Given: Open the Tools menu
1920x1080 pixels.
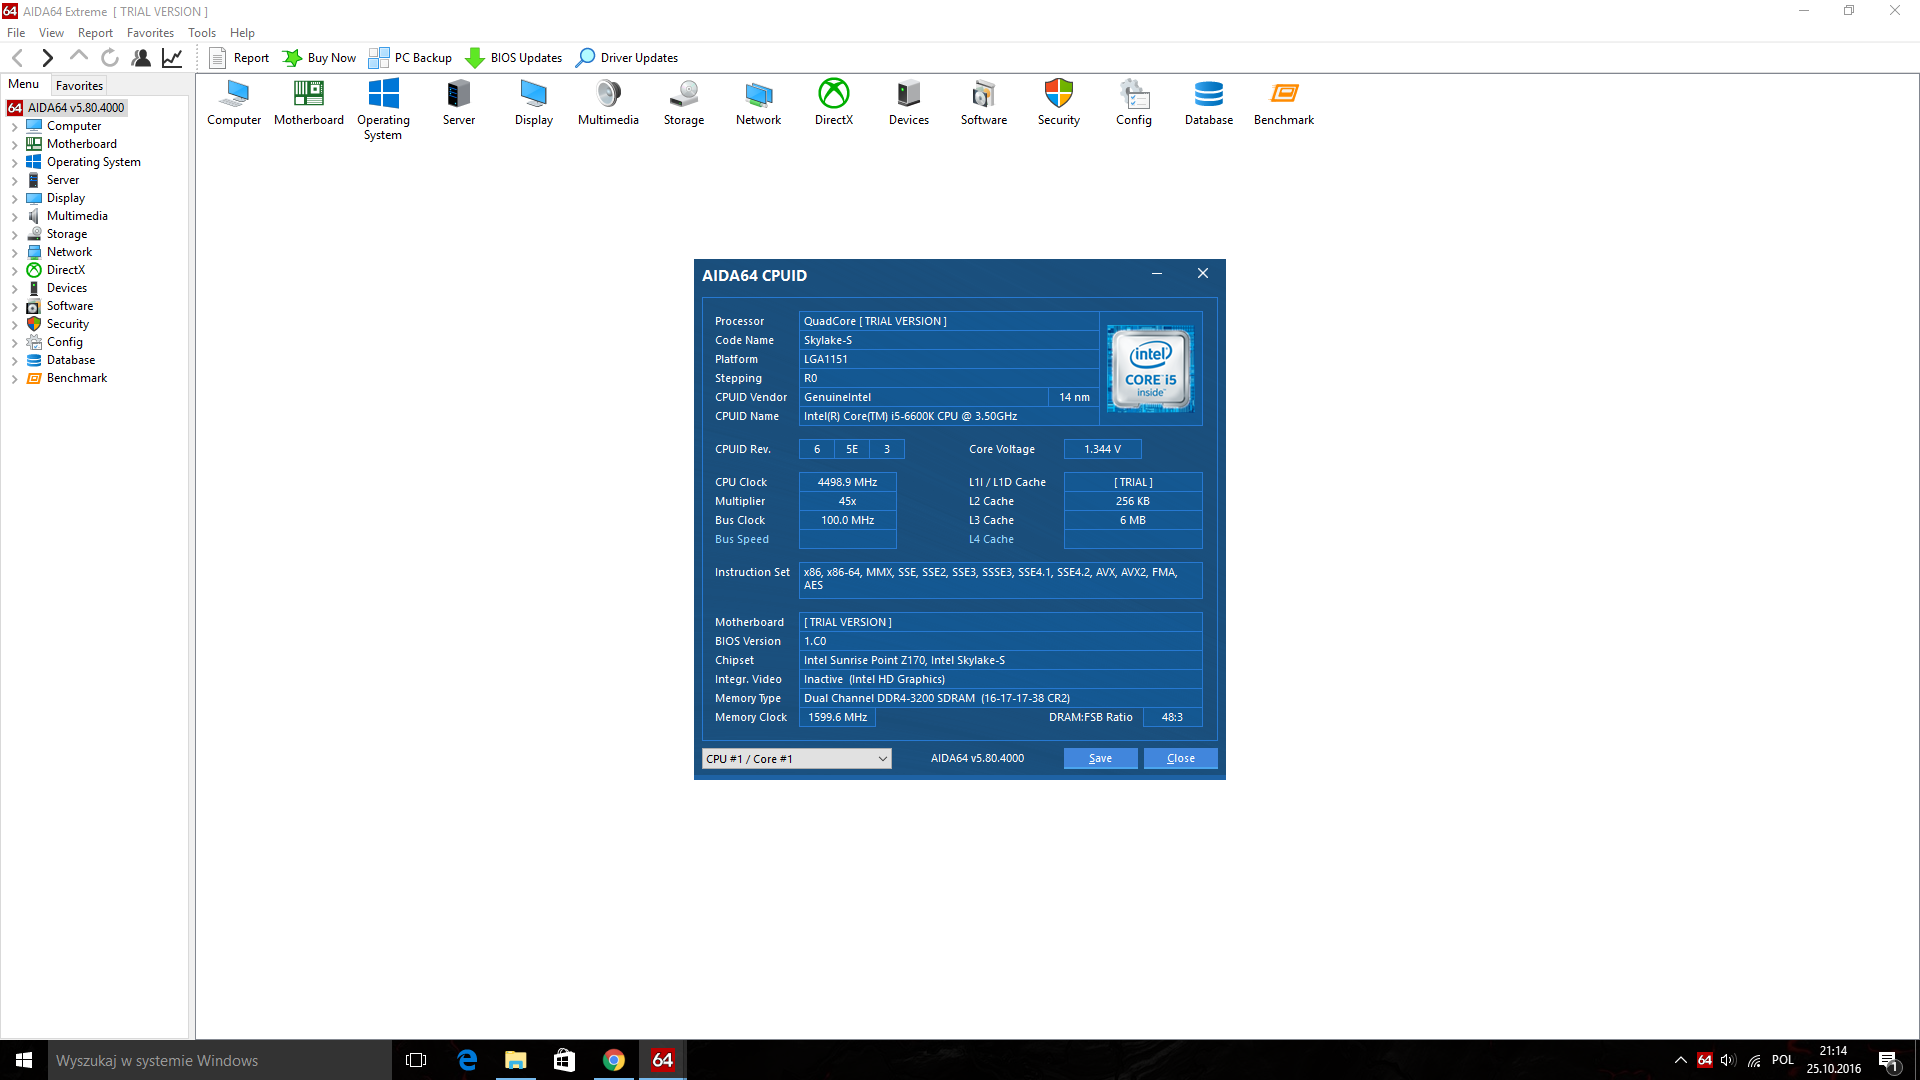Looking at the screenshot, I should [201, 33].
